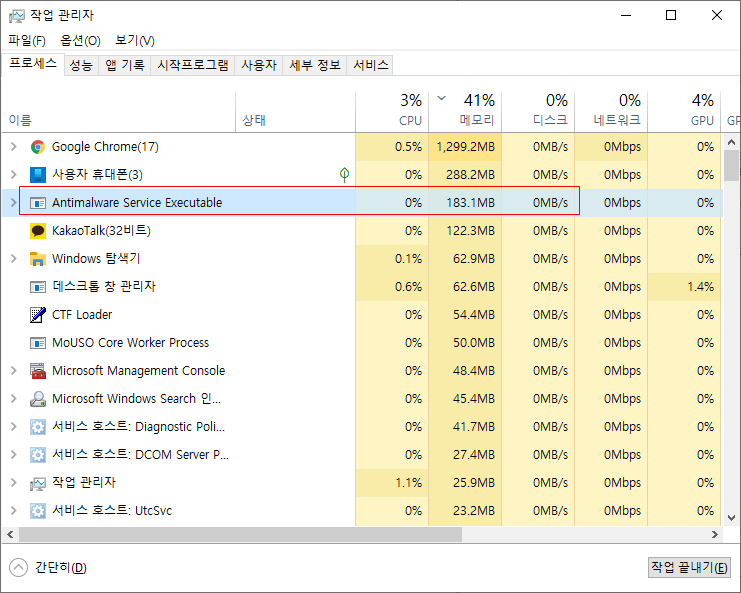Select the 프로세스 tab

pos(33,64)
